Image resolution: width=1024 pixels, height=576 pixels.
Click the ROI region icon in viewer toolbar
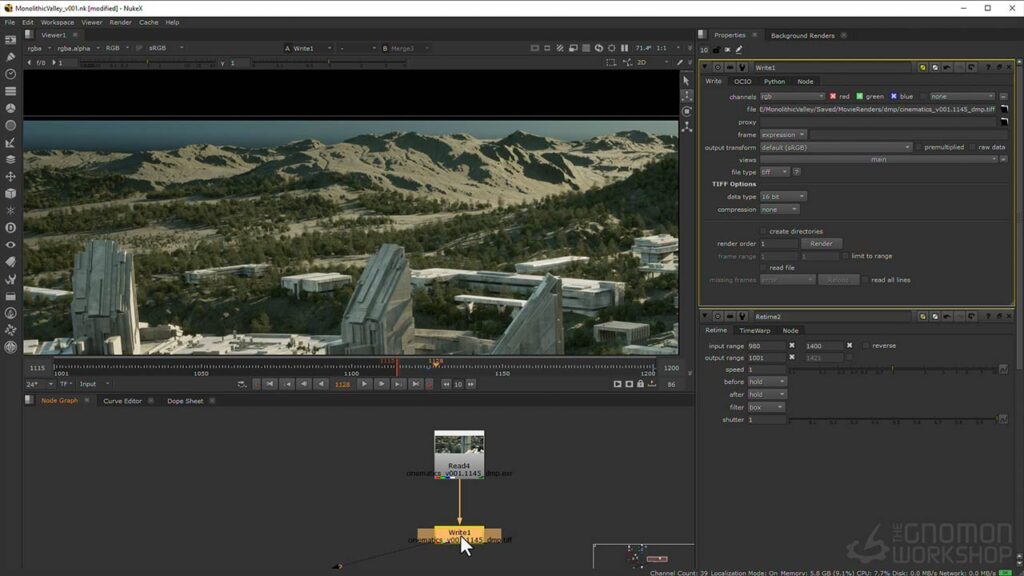pos(611,63)
